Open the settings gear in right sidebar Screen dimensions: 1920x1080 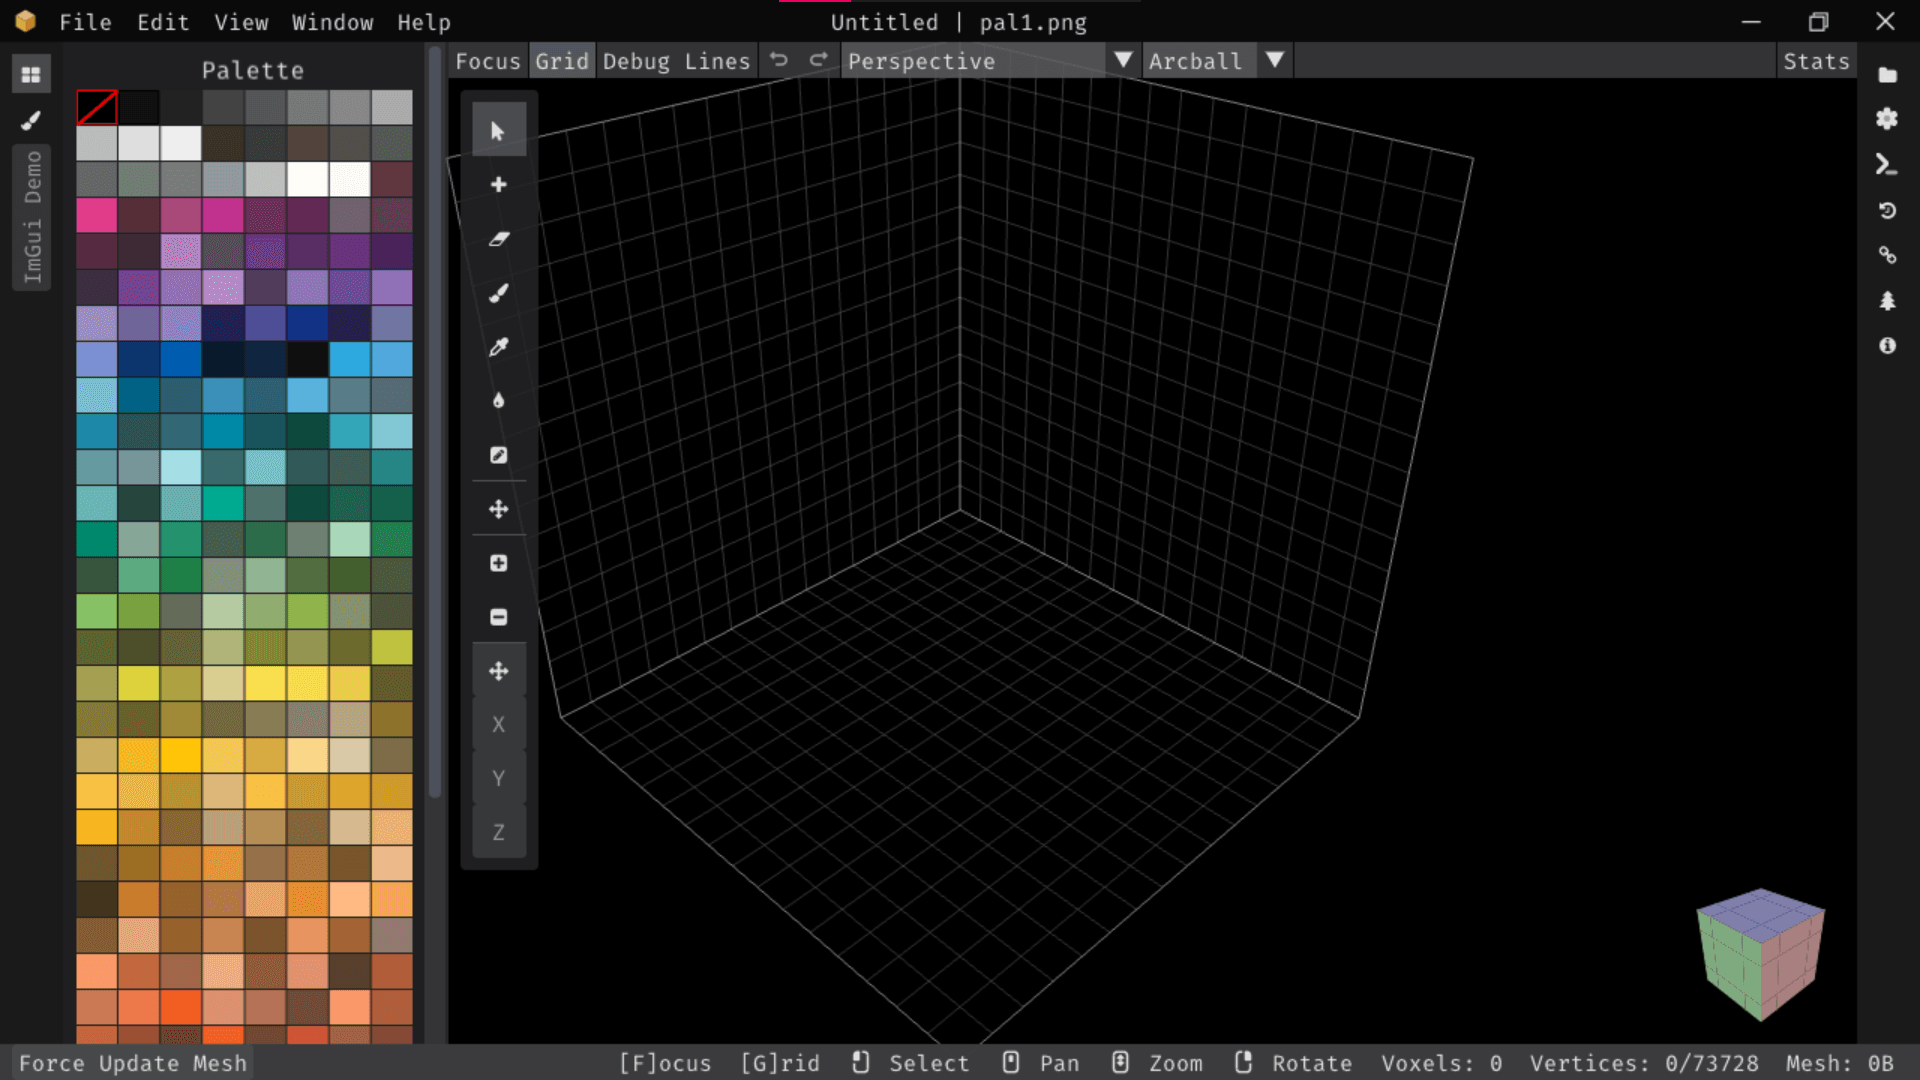pyautogui.click(x=1887, y=119)
